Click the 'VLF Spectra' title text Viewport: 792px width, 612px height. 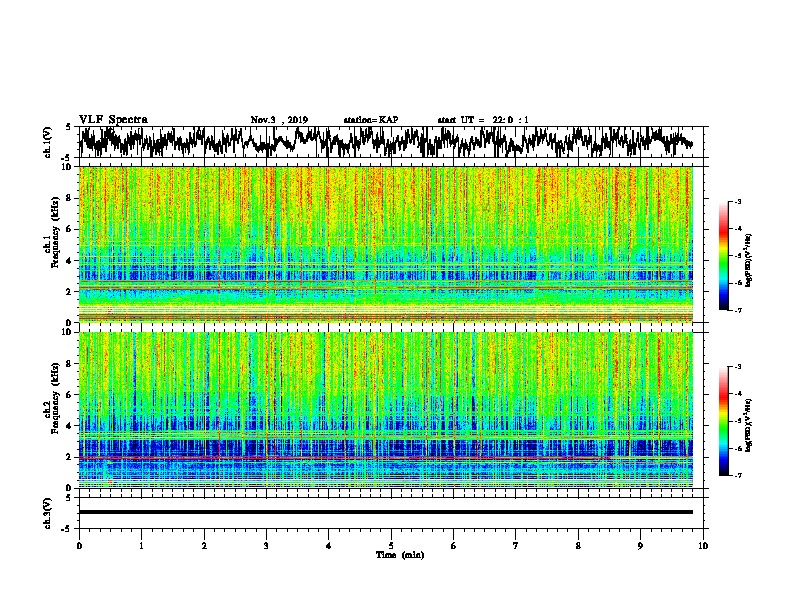(x=113, y=120)
